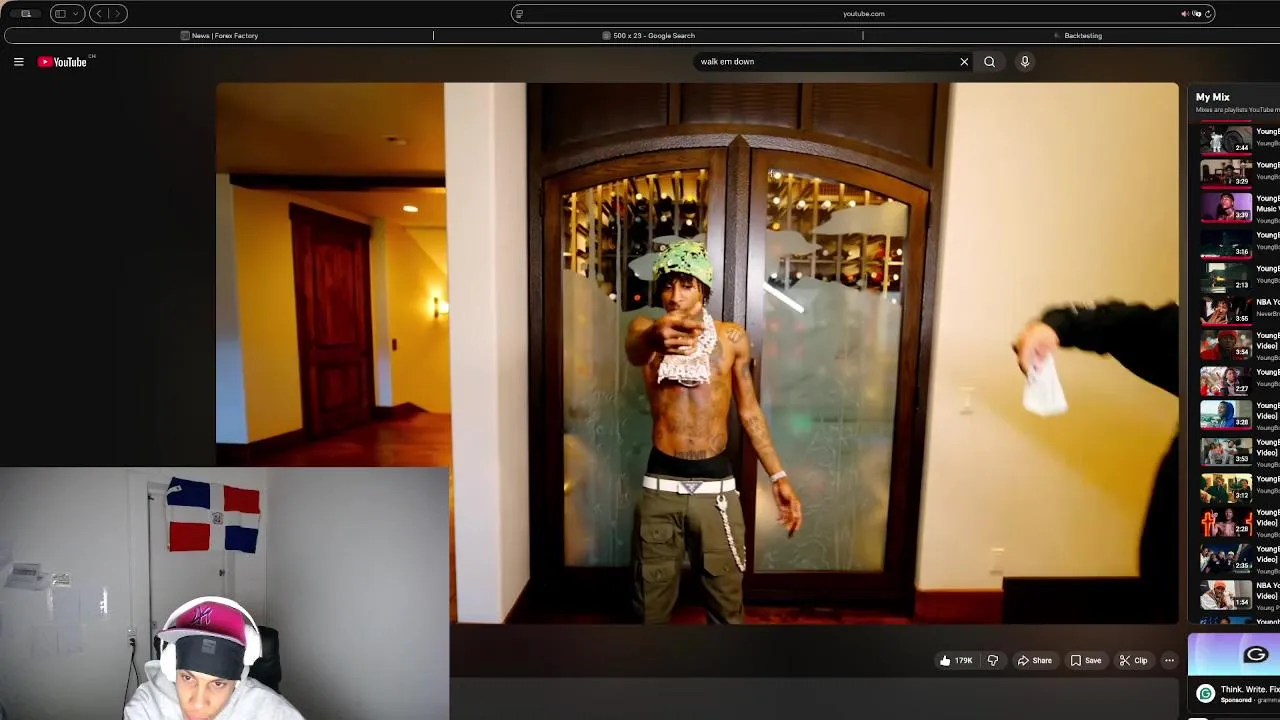
Task: Click the magnifier search button
Action: coord(989,62)
